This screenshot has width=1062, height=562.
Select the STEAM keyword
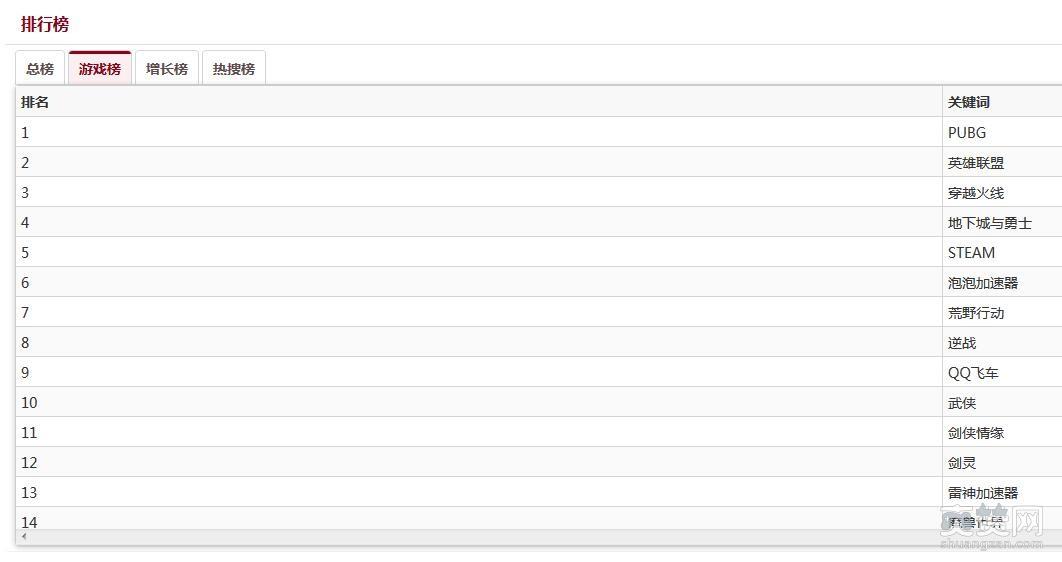coord(972,252)
